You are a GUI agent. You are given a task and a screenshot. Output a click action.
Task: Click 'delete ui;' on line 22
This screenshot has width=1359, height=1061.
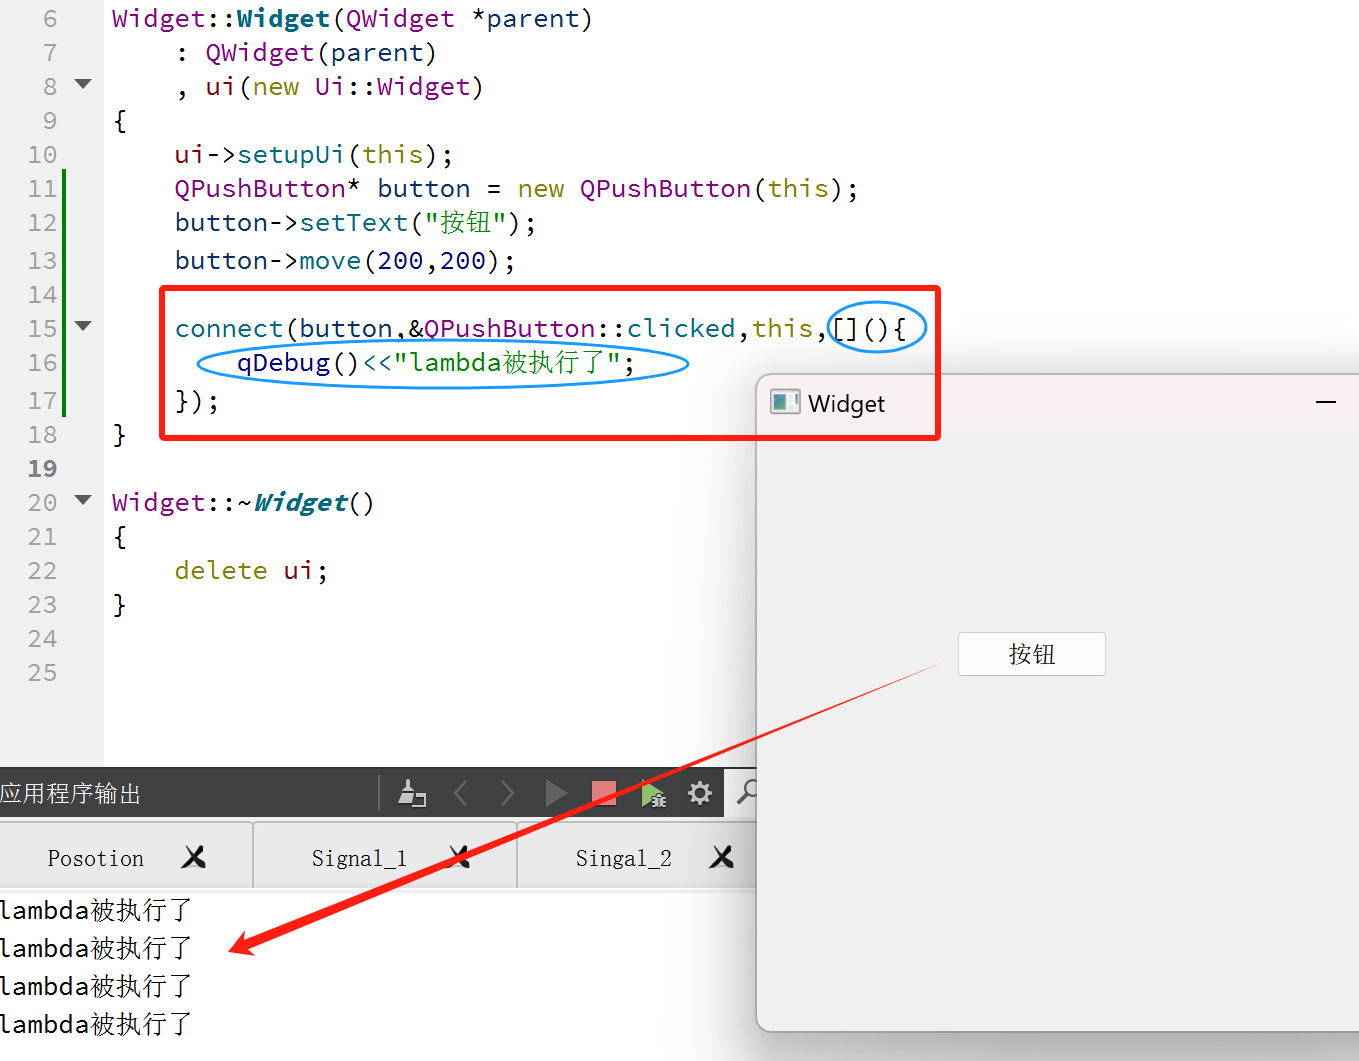tap(251, 570)
